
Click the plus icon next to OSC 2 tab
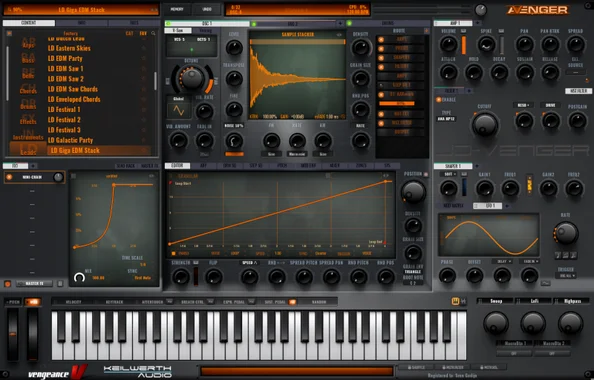pyautogui.click(x=340, y=23)
